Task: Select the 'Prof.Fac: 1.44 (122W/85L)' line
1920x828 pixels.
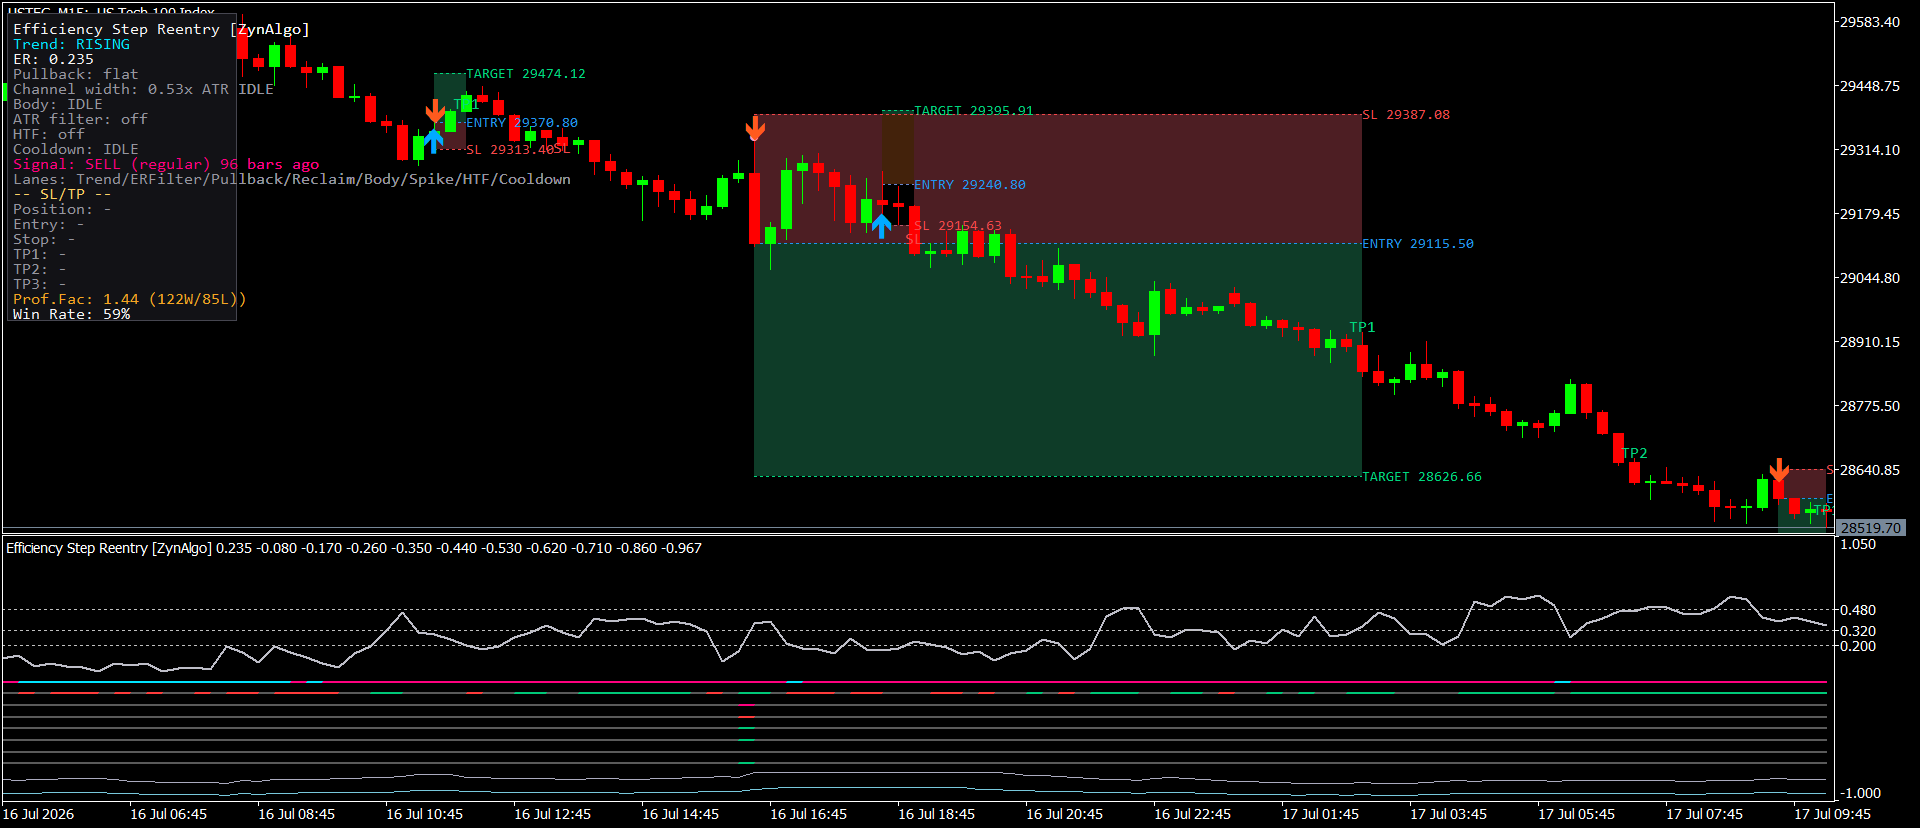Action: click(x=129, y=300)
